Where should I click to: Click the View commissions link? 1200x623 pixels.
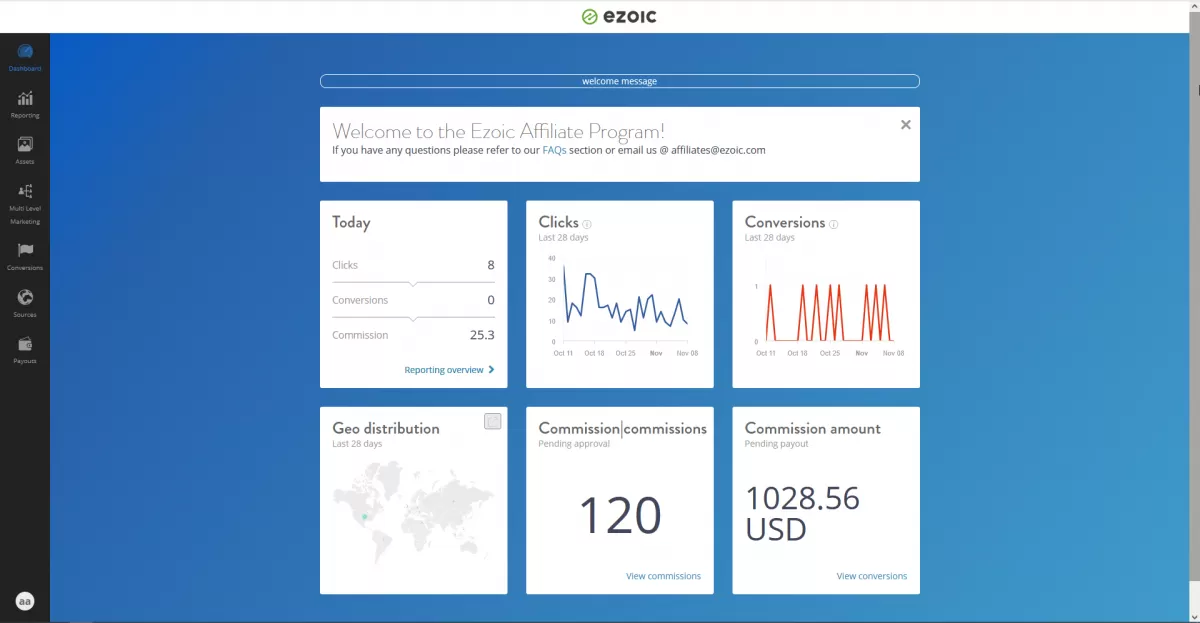[663, 576]
